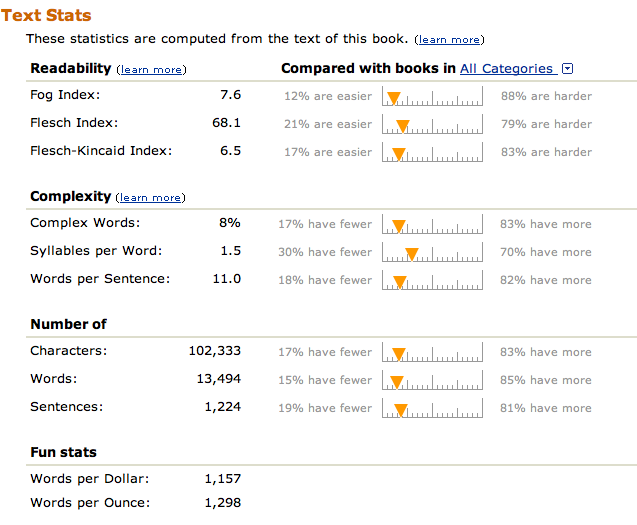Open the All Categories dropdown arrow

pyautogui.click(x=568, y=69)
